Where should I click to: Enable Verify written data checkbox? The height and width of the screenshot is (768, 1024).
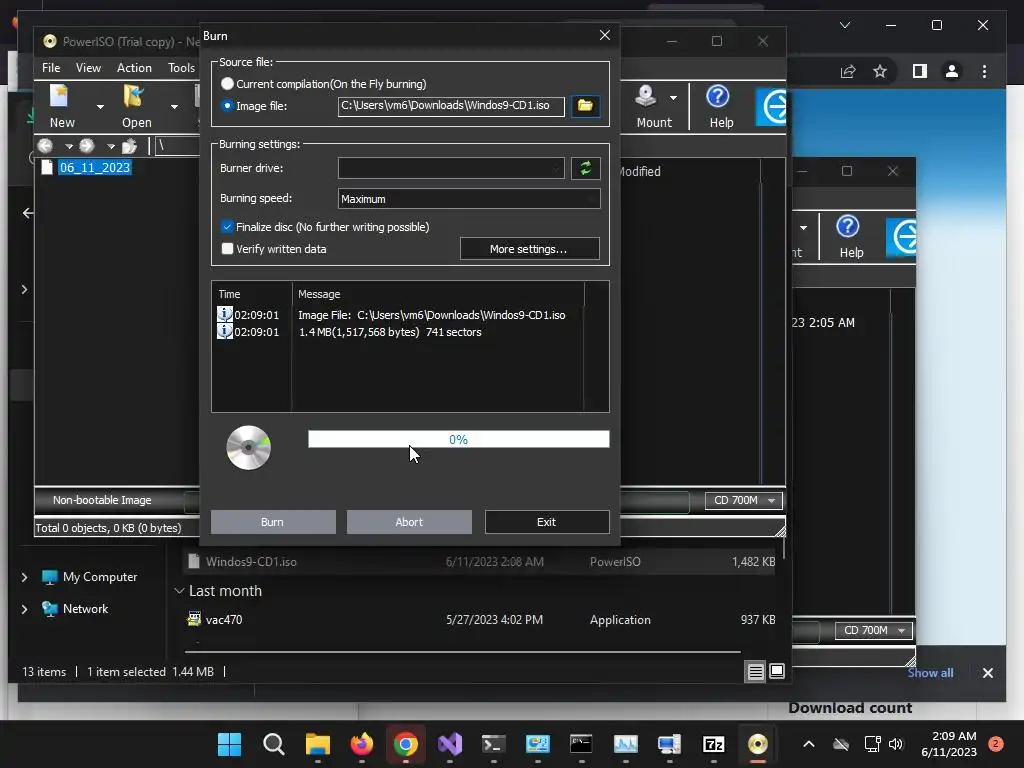tap(227, 249)
